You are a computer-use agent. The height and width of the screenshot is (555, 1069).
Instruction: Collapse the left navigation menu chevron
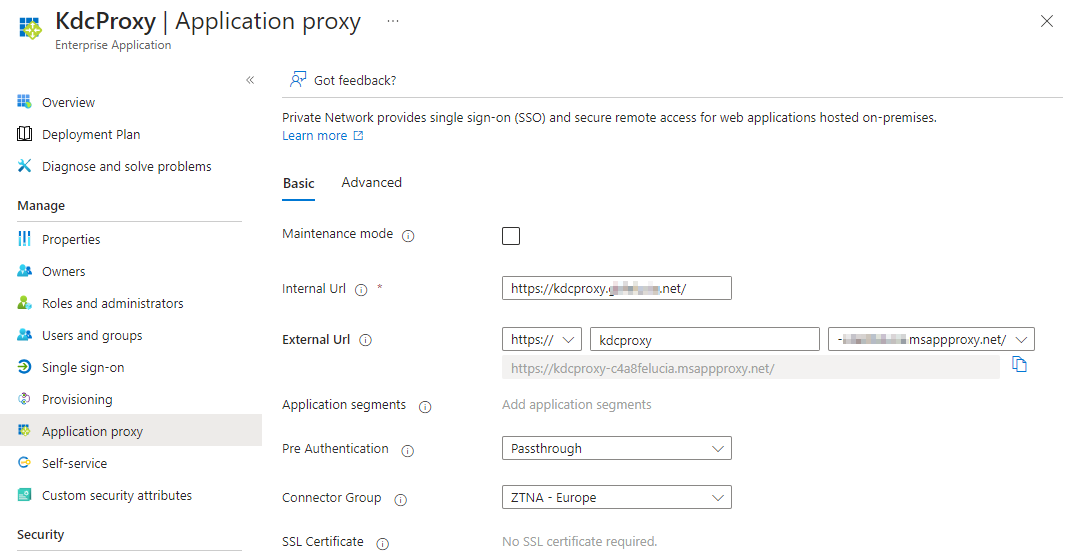coord(250,80)
